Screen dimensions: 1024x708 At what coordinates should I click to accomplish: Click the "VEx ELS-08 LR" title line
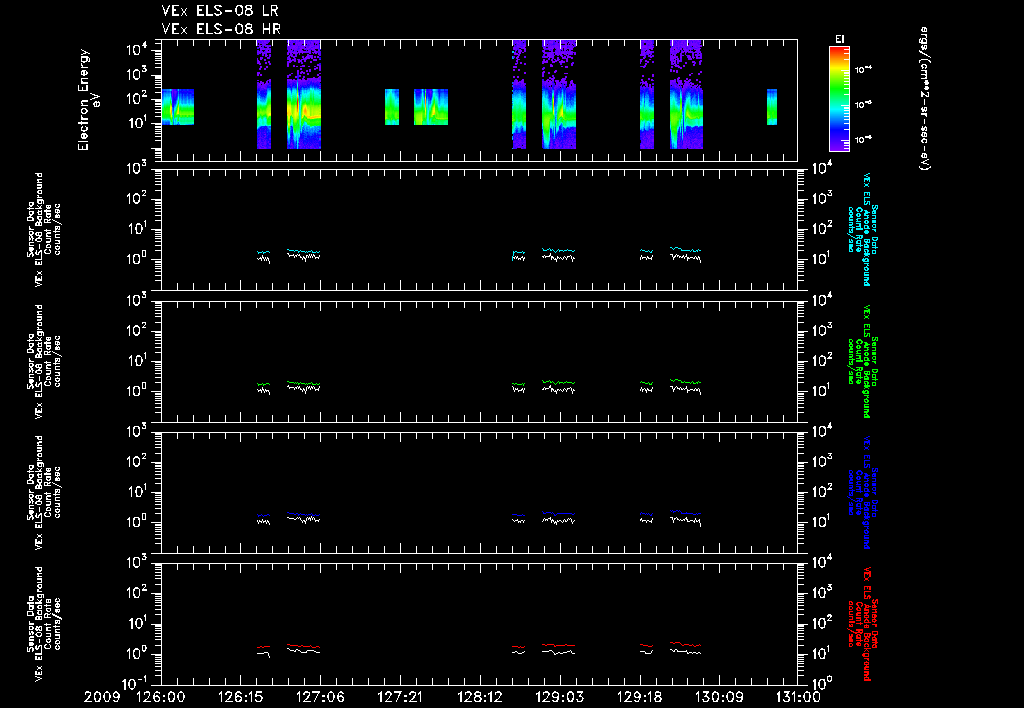(222, 11)
